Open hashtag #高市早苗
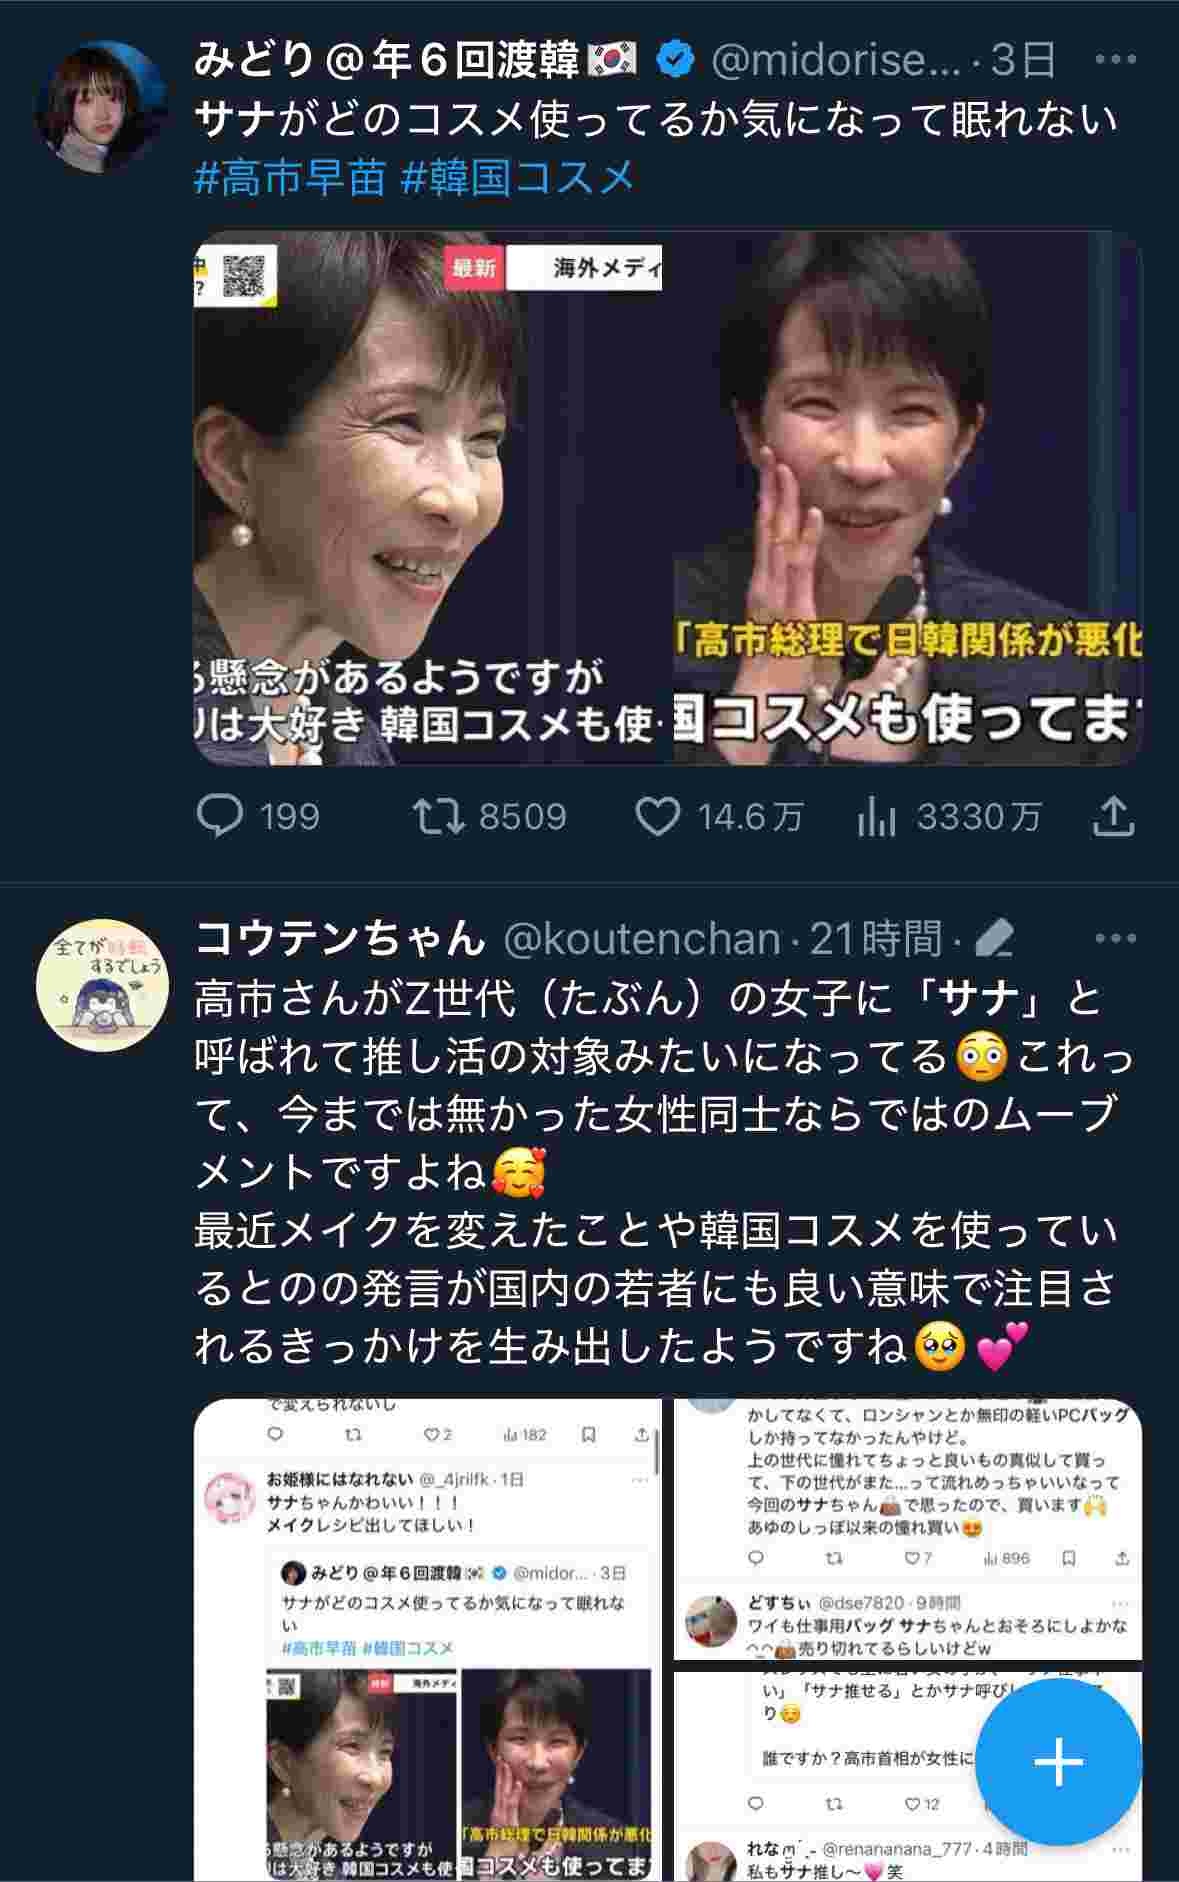 (x=290, y=178)
